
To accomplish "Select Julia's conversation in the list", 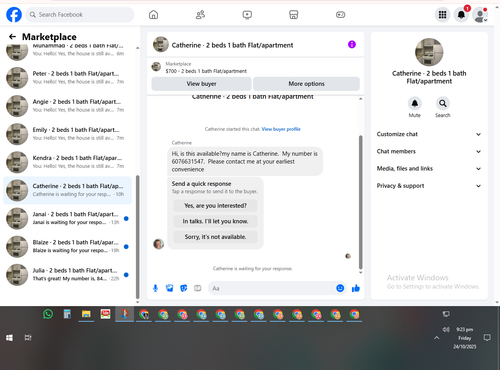I will [x=67, y=275].
